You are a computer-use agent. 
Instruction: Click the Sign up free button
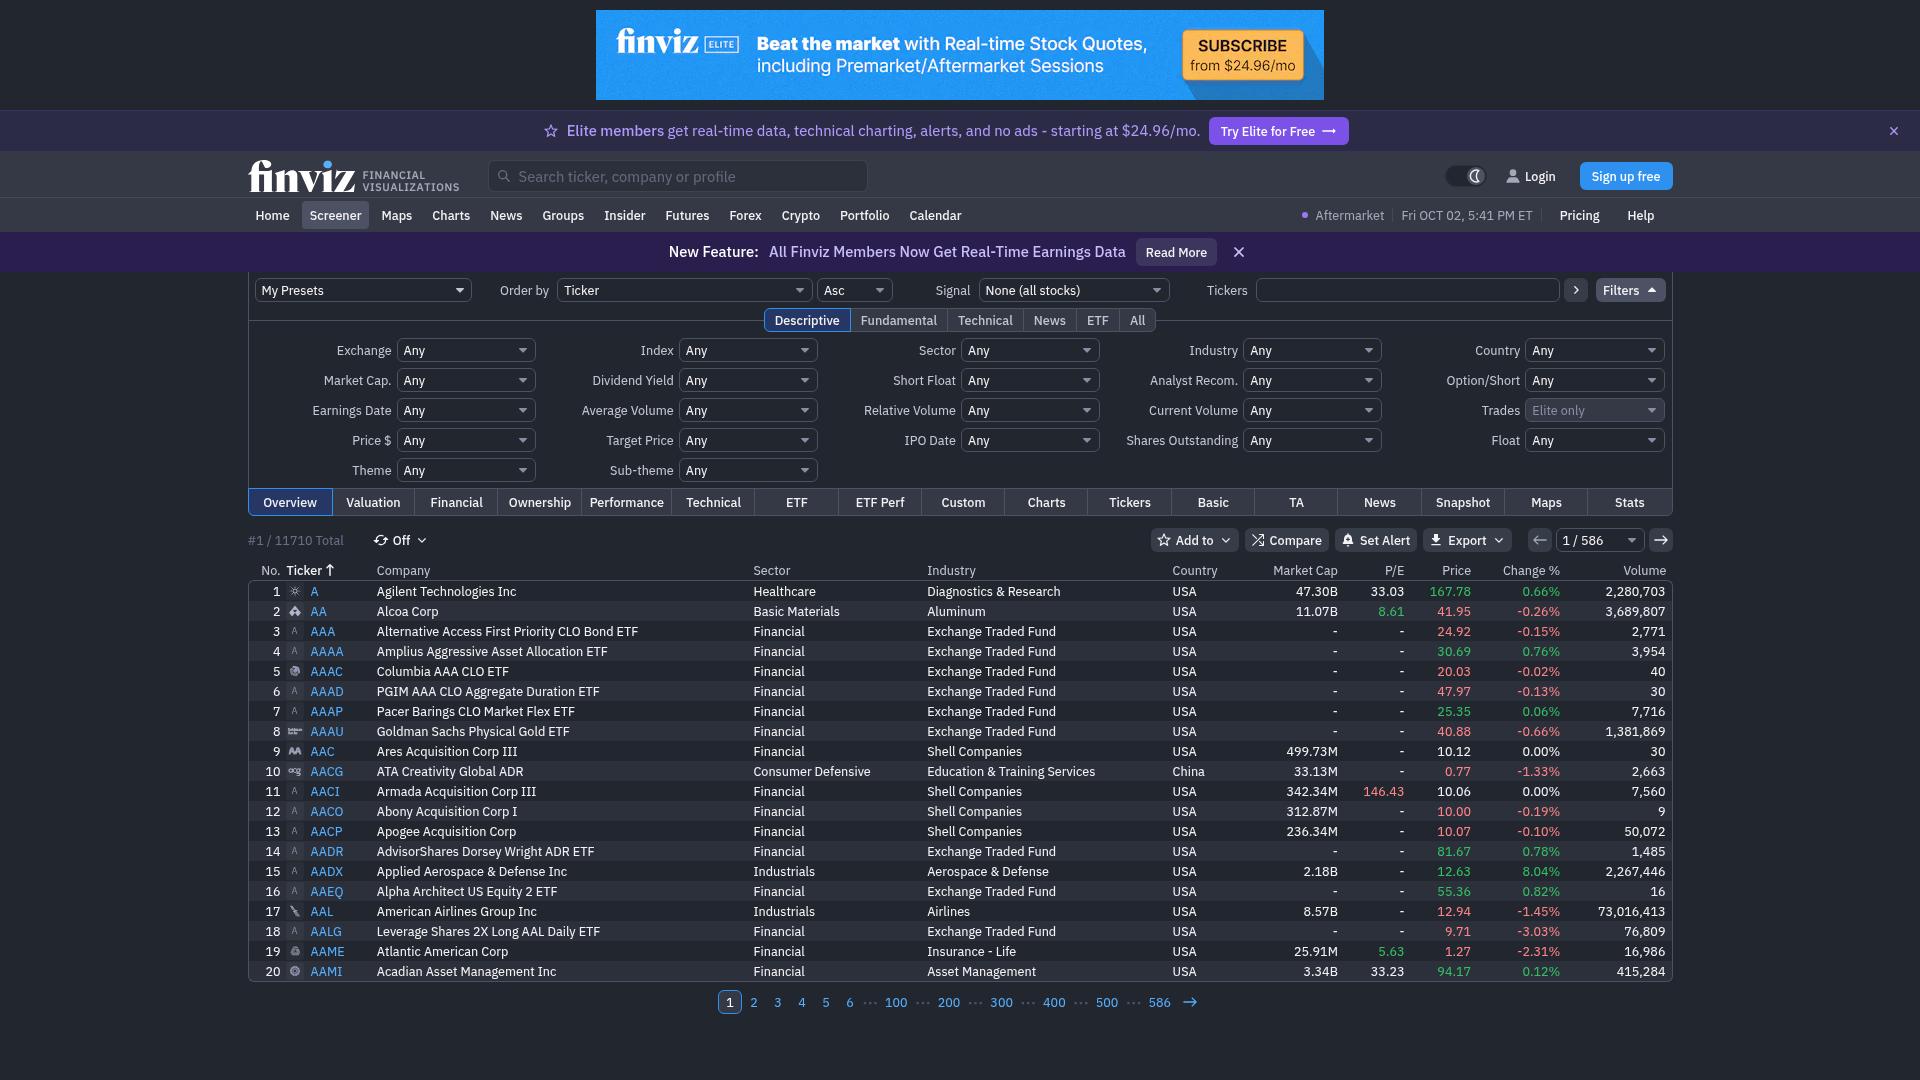(1626, 176)
